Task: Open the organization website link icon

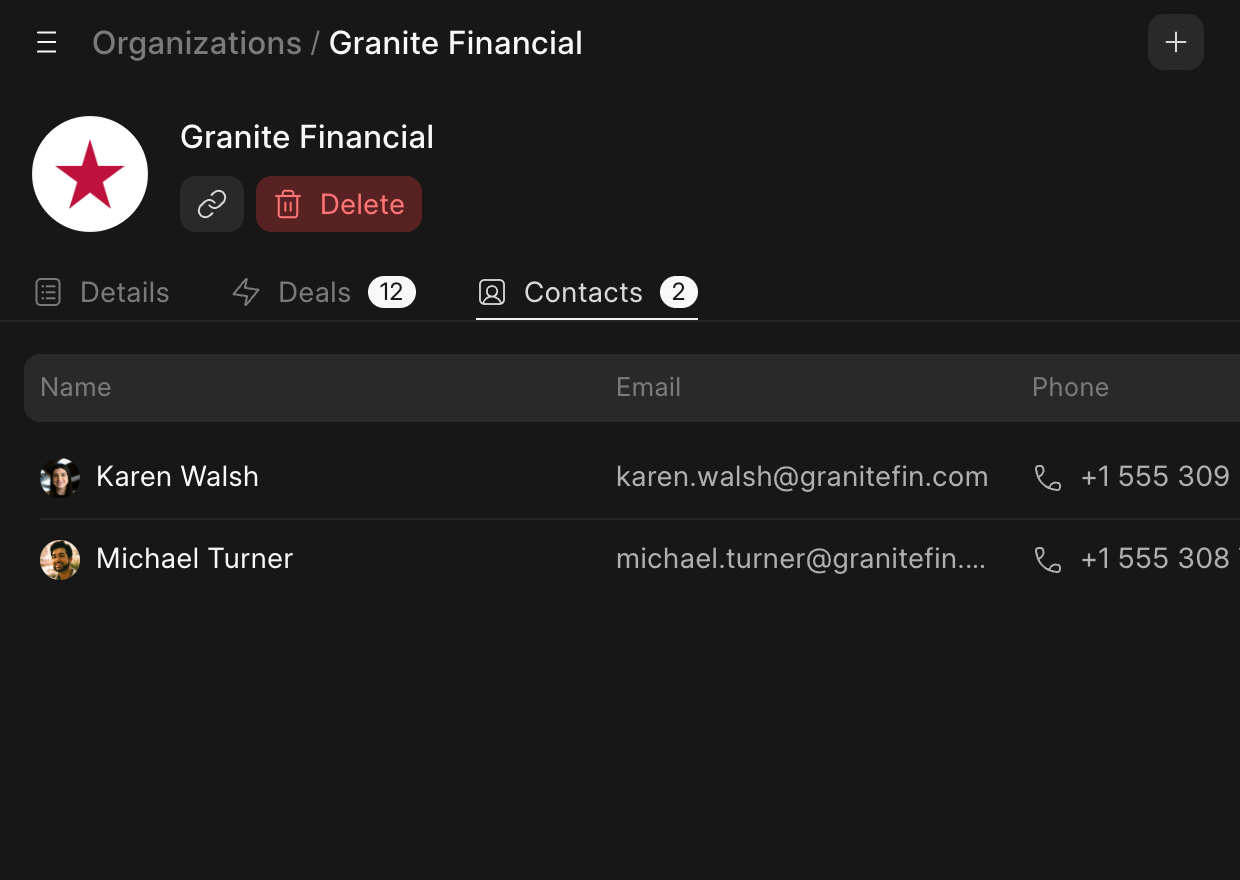Action: pyautogui.click(x=212, y=204)
